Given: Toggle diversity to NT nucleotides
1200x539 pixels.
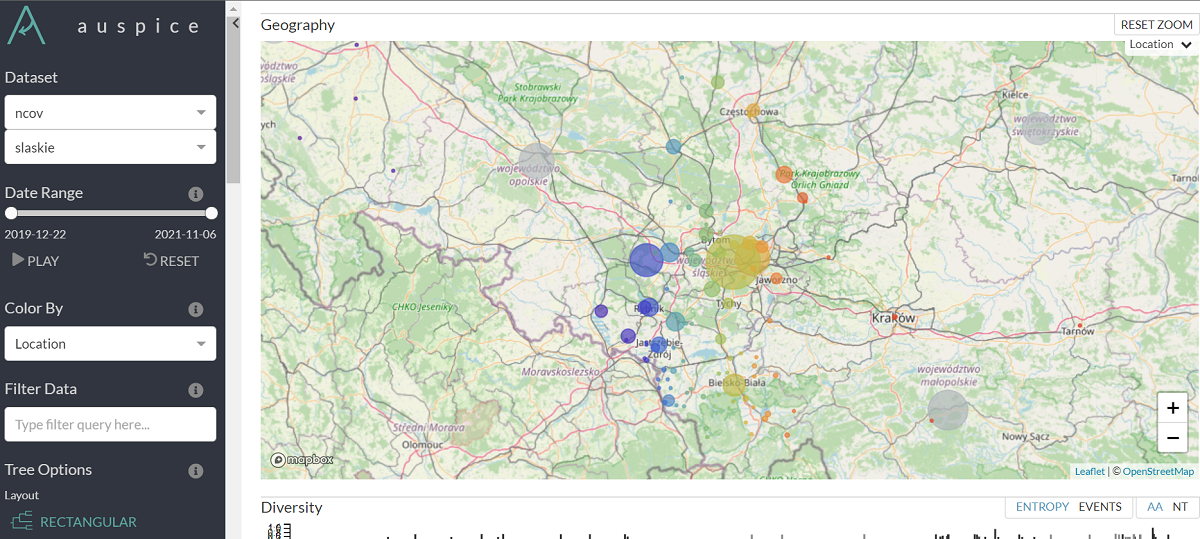Looking at the screenshot, I should [x=1180, y=507].
